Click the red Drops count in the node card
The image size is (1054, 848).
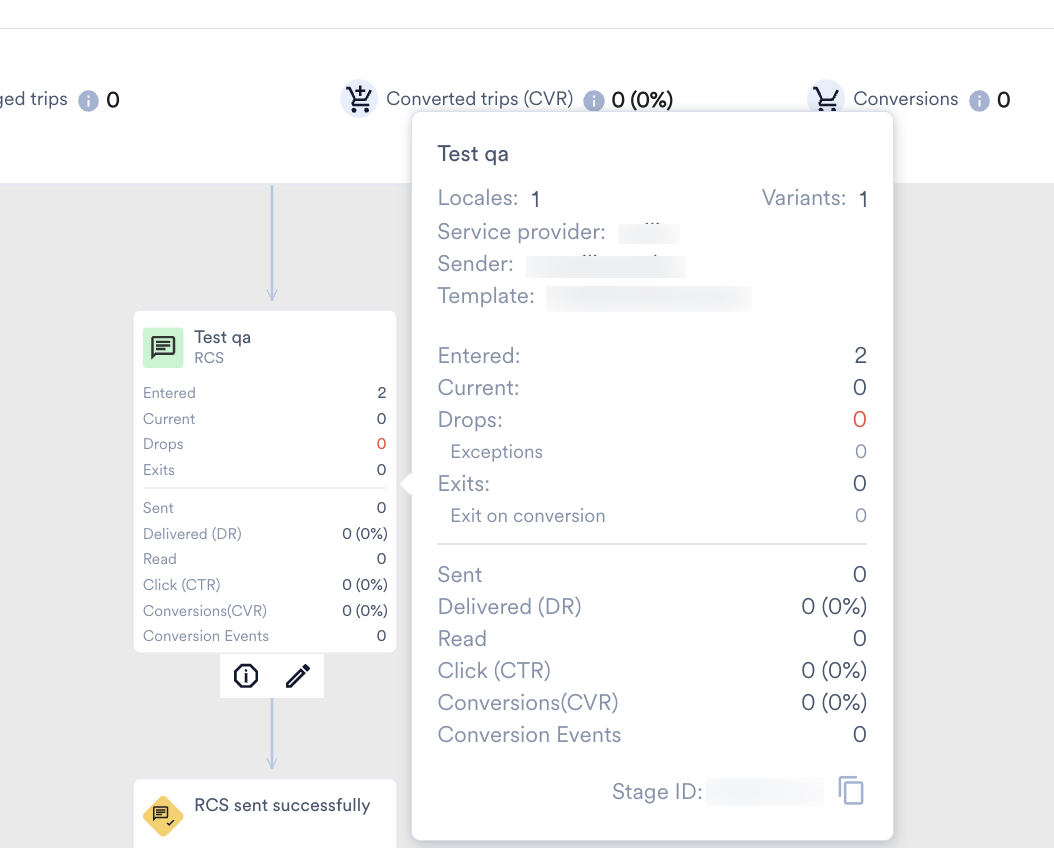[x=381, y=444]
